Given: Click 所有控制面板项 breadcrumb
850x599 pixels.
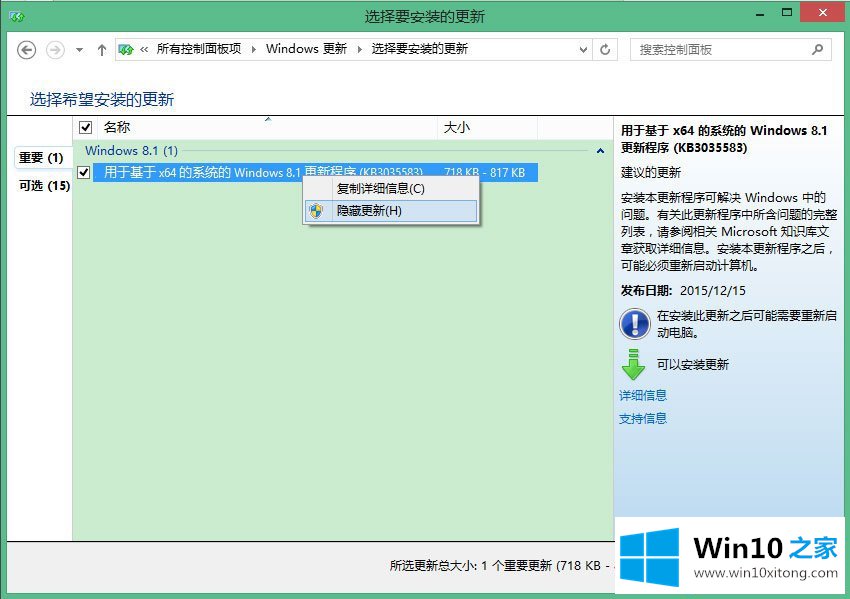Looking at the screenshot, I should click(x=198, y=49).
